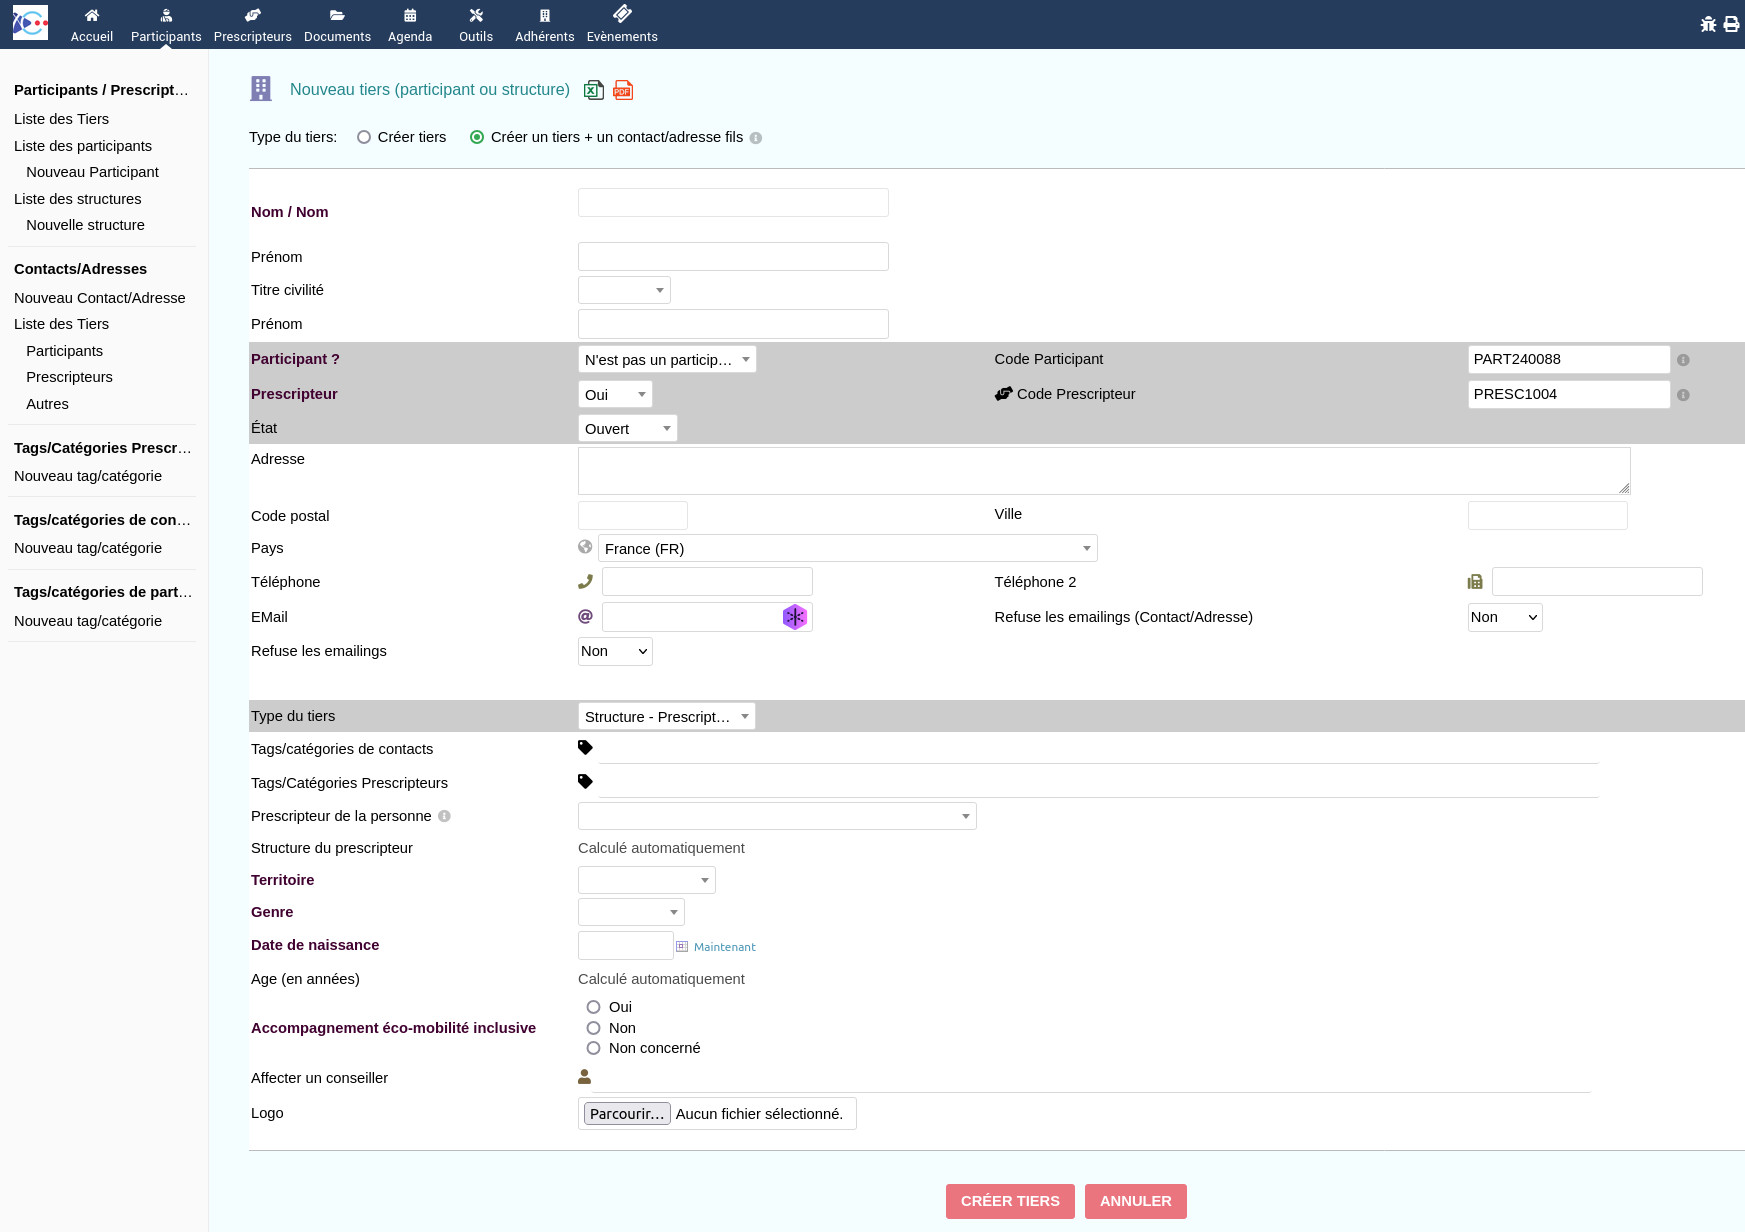Click the Nom input field
The width and height of the screenshot is (1745, 1232).
(733, 203)
